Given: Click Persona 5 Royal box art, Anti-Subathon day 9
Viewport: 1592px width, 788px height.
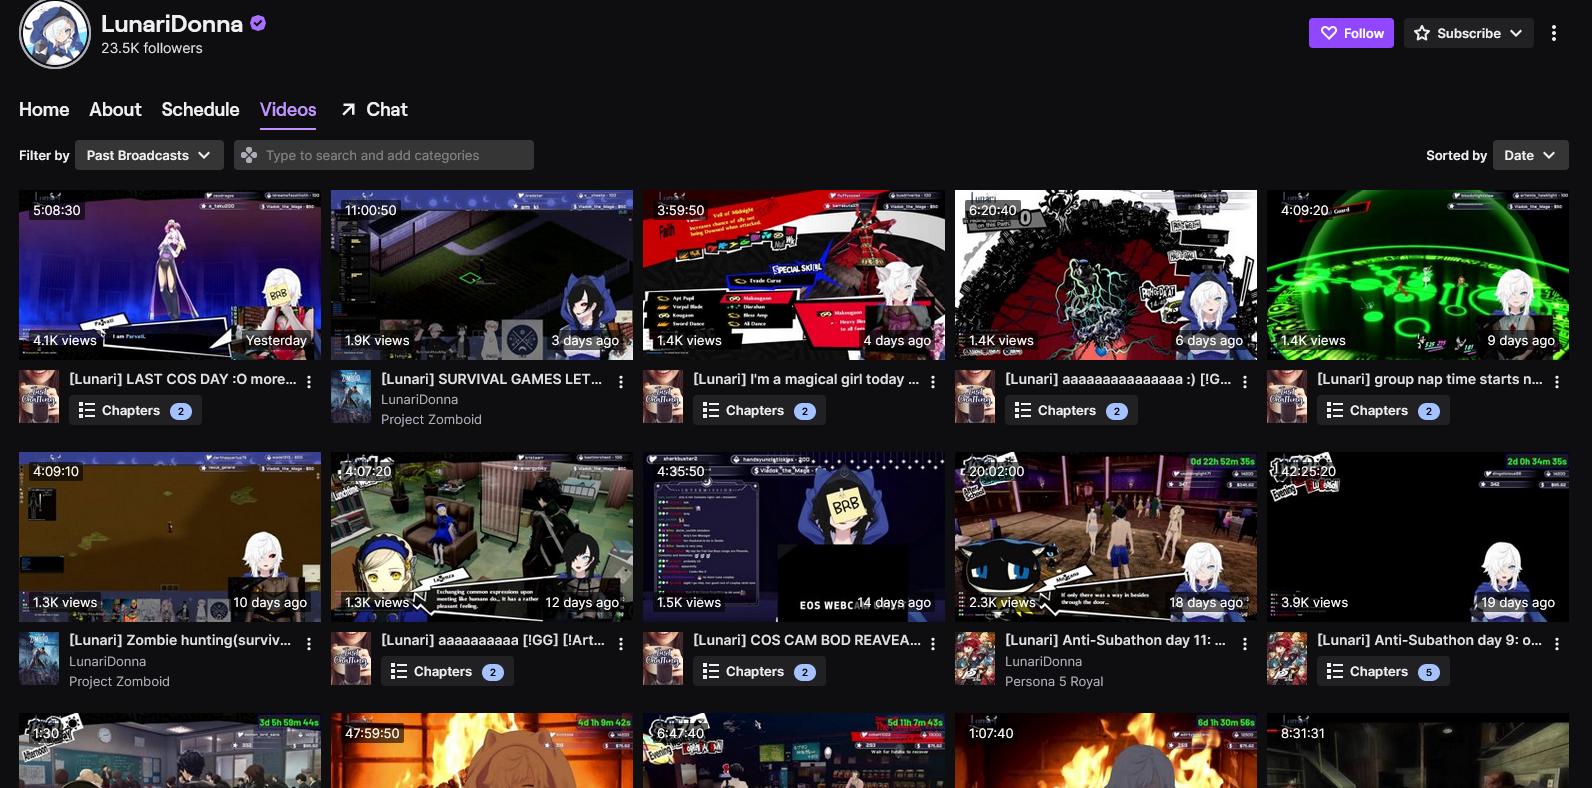Looking at the screenshot, I should (1287, 658).
